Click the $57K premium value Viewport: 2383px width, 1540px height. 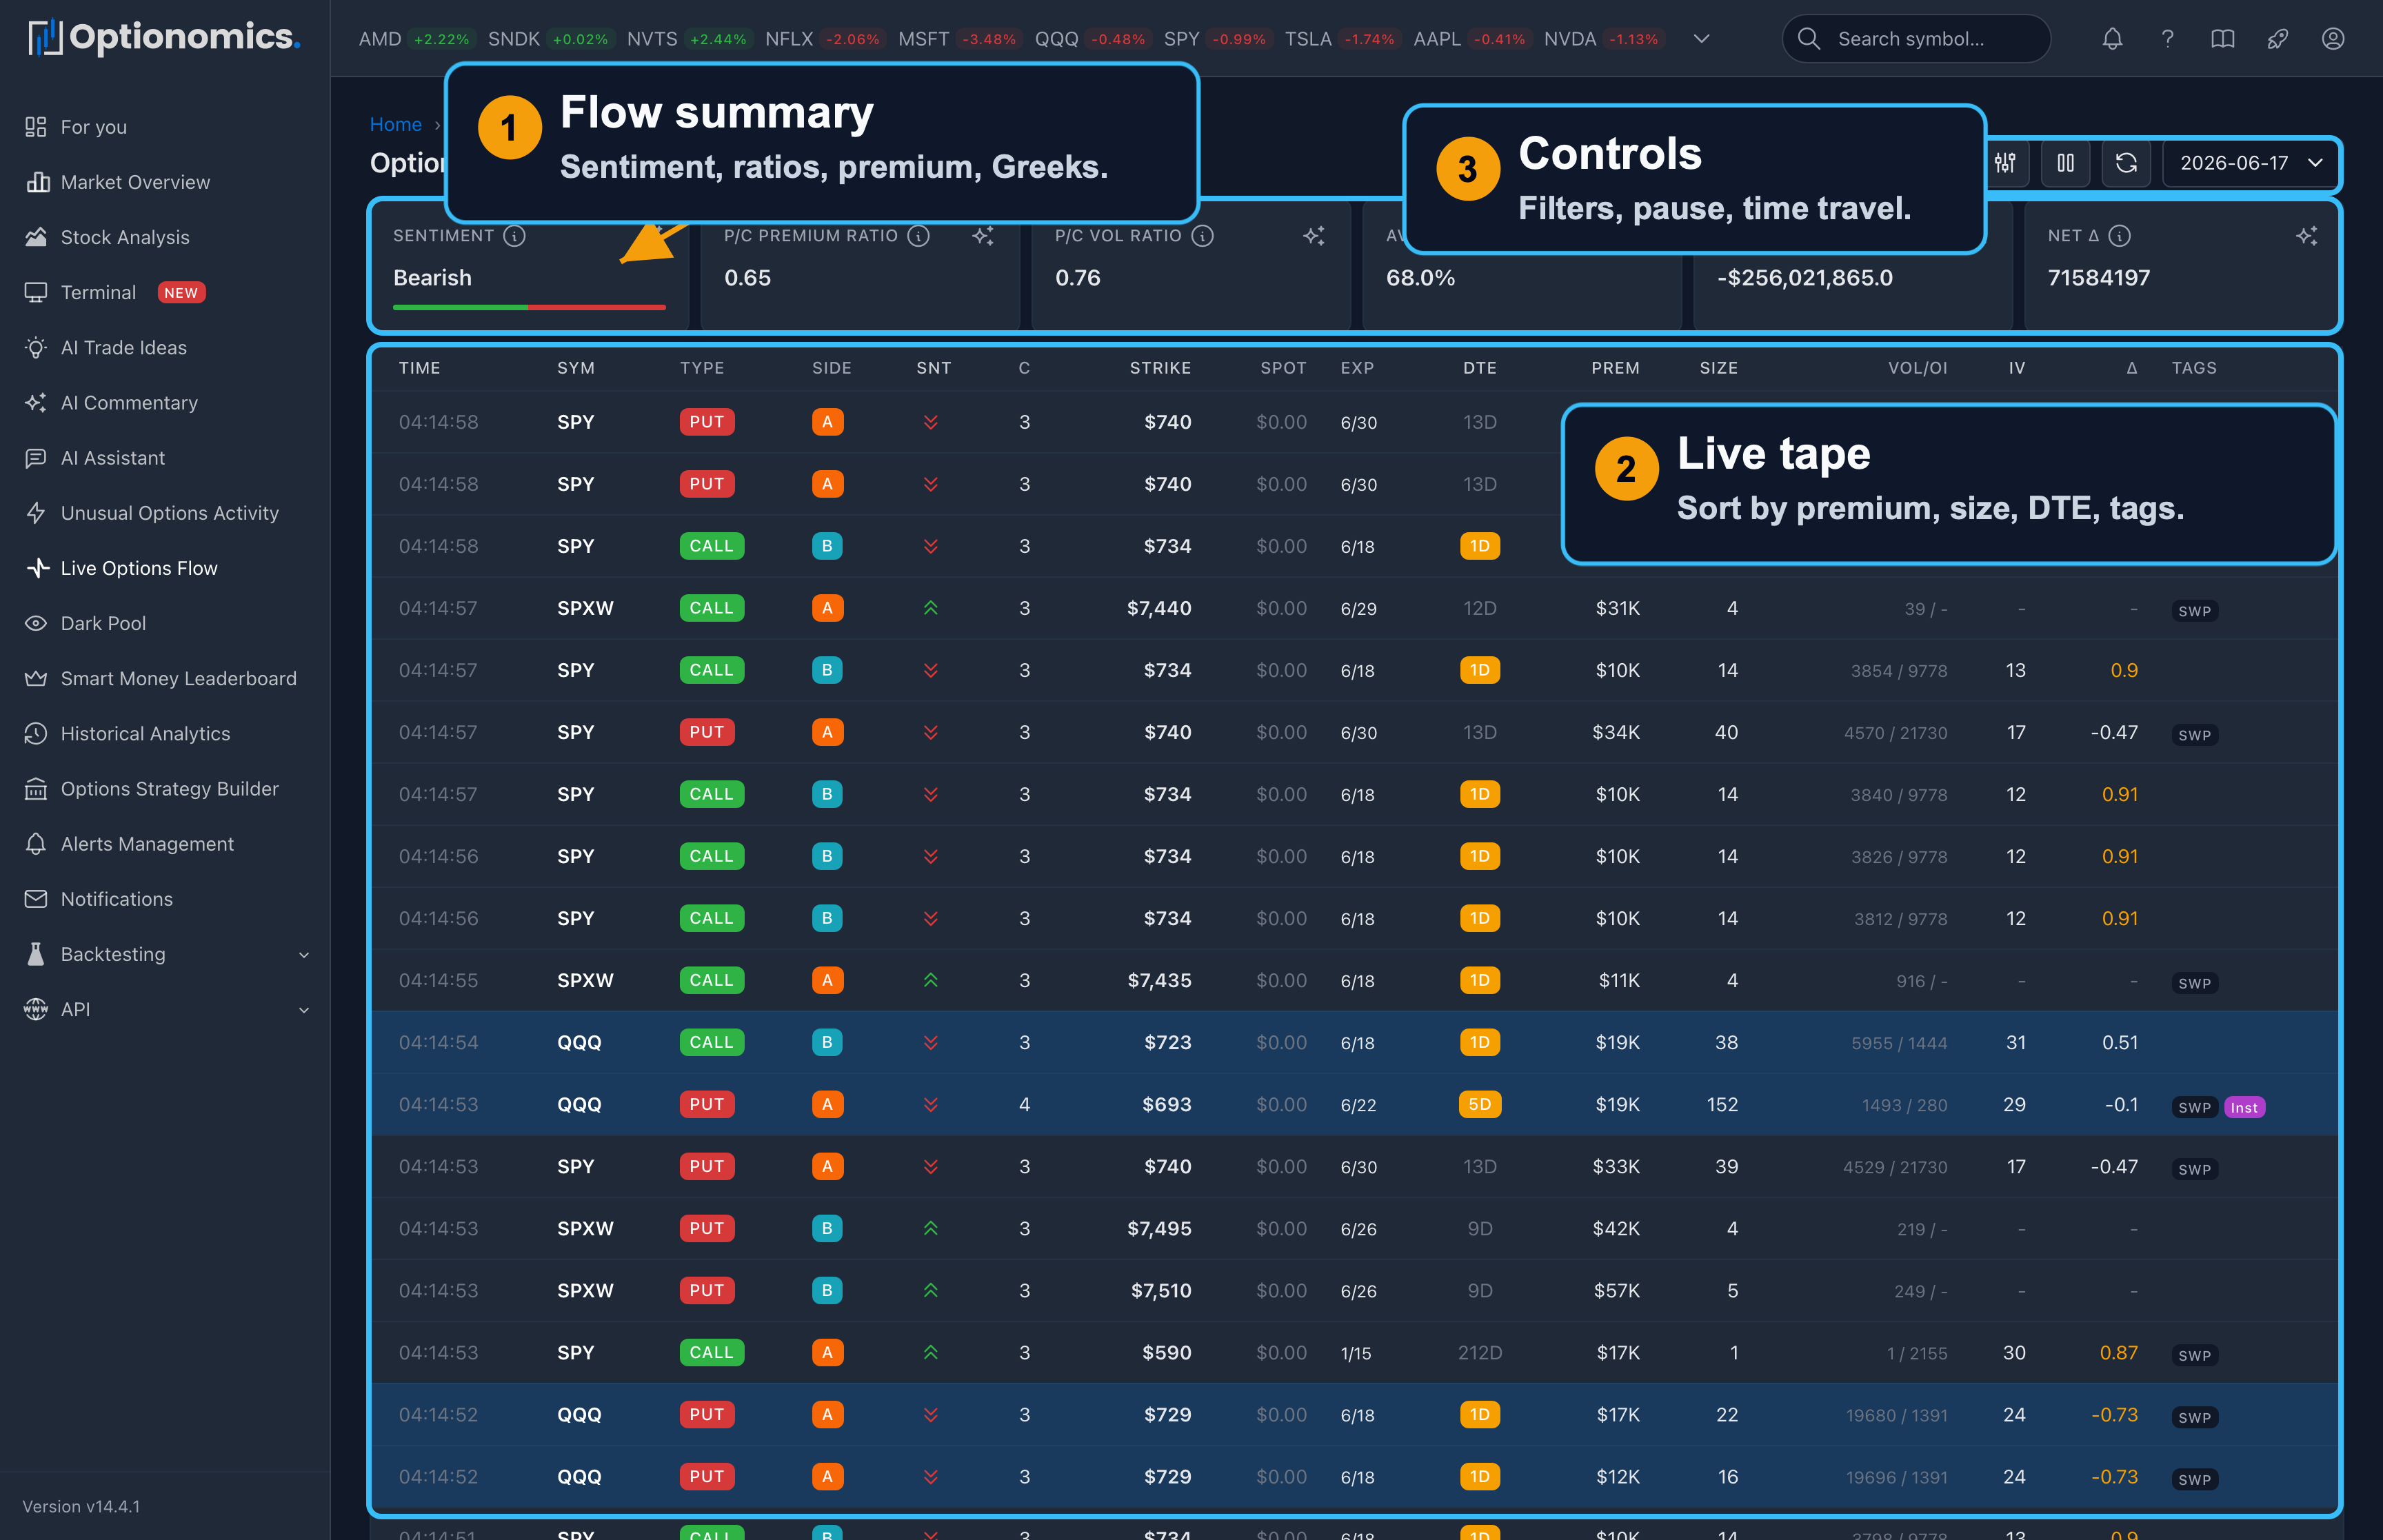point(1616,1291)
